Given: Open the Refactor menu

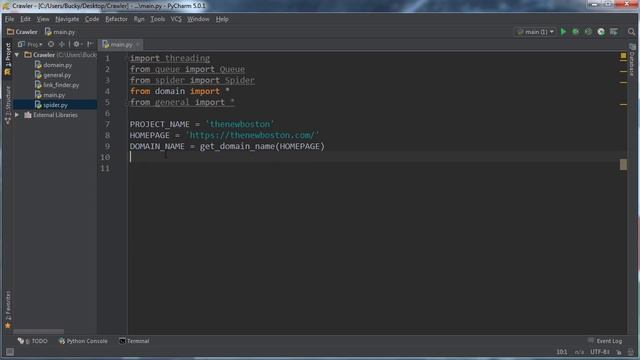Looking at the screenshot, I should (x=116, y=19).
